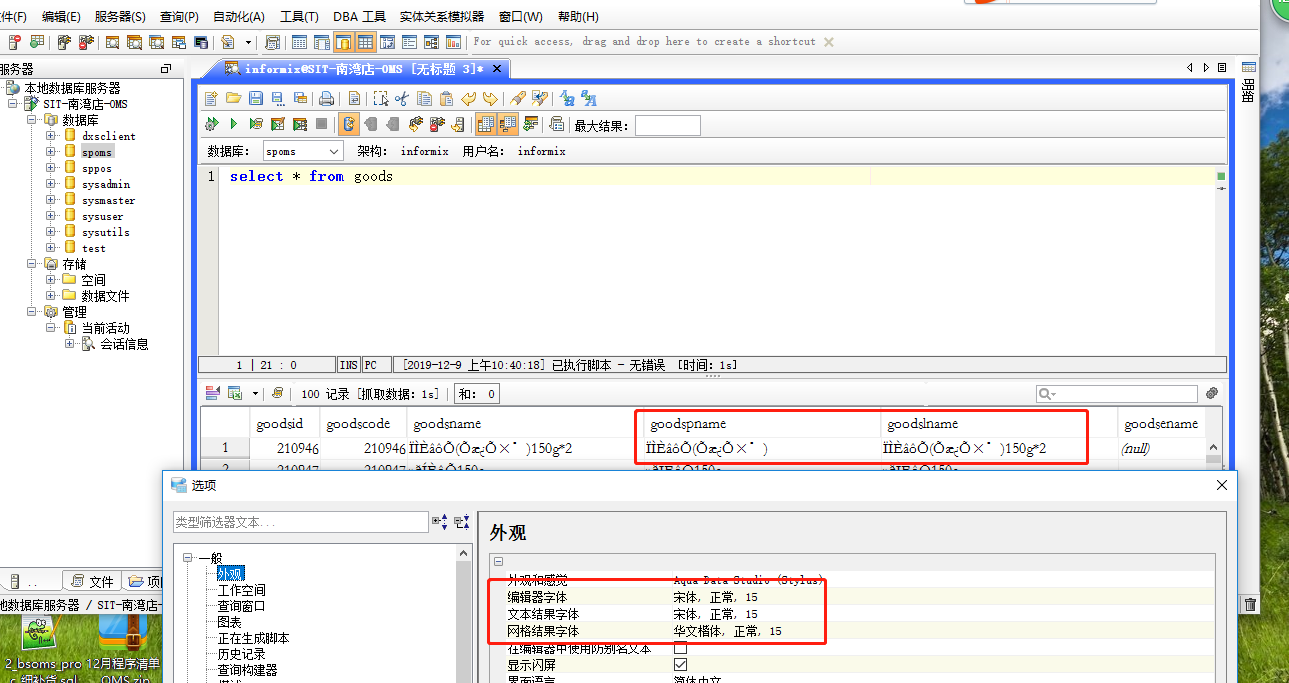Click the goodspname column header
Image resolution: width=1289 pixels, height=683 pixels.
760,424
